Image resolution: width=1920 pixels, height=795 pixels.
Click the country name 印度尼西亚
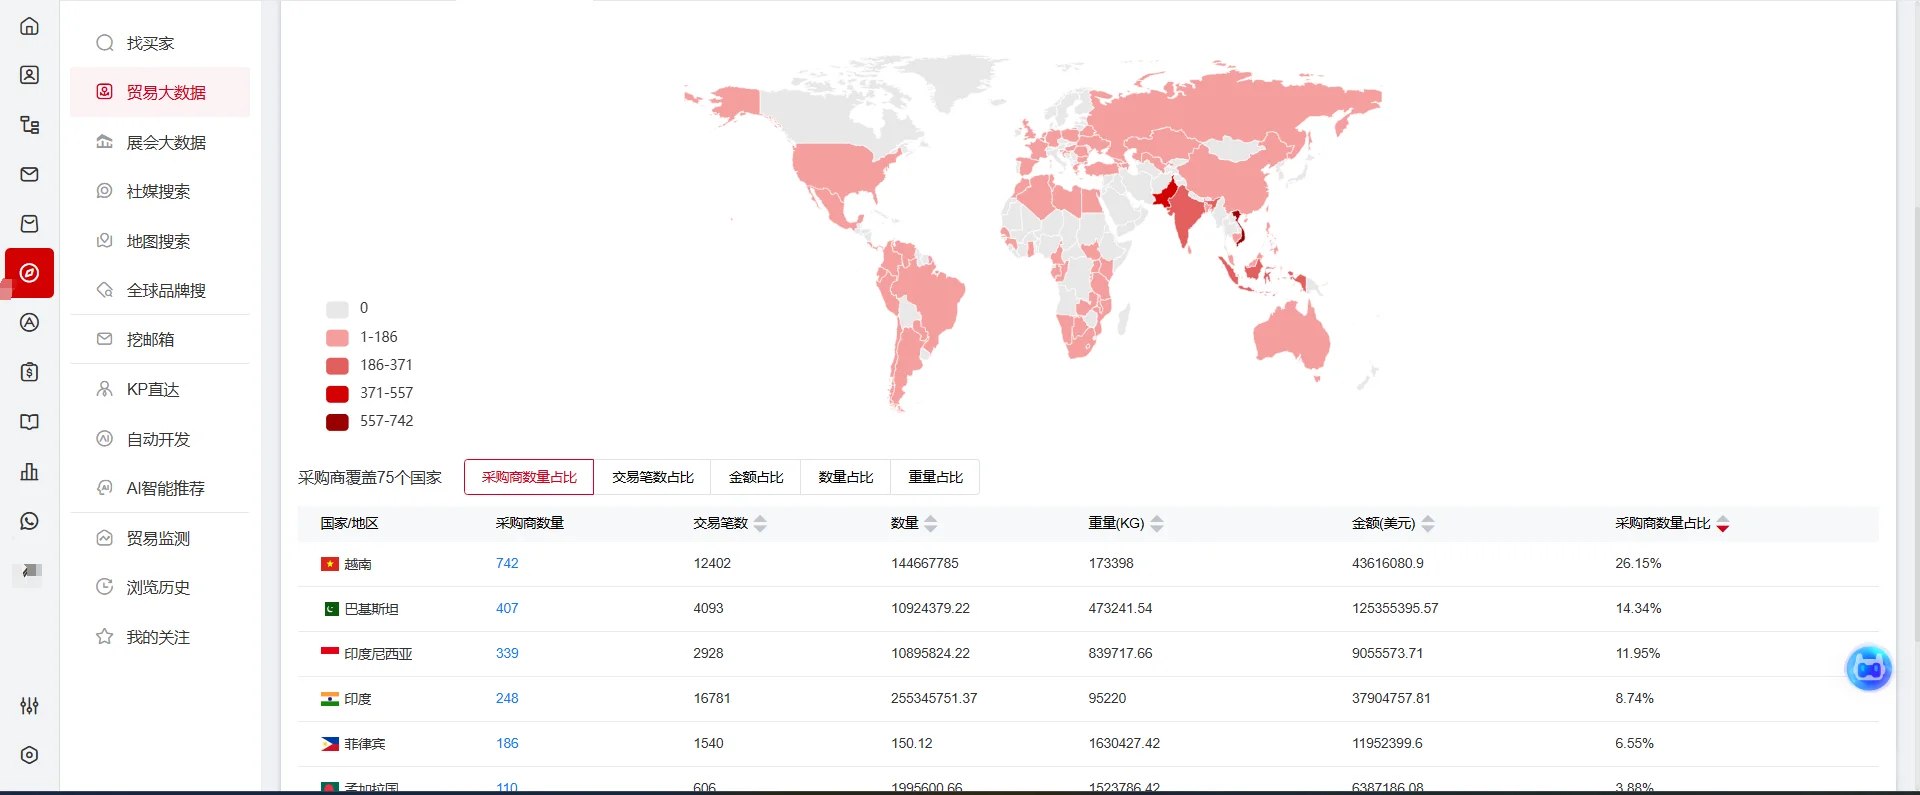378,654
